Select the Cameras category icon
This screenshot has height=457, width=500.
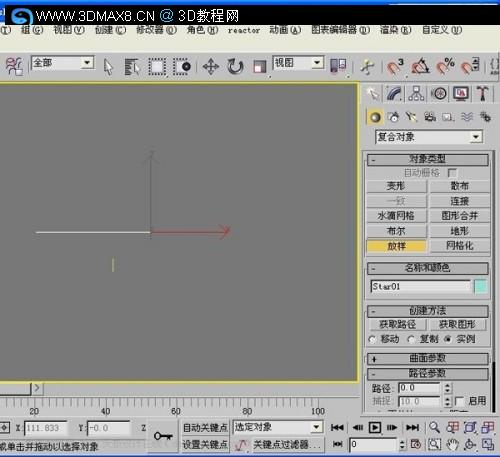click(430, 117)
